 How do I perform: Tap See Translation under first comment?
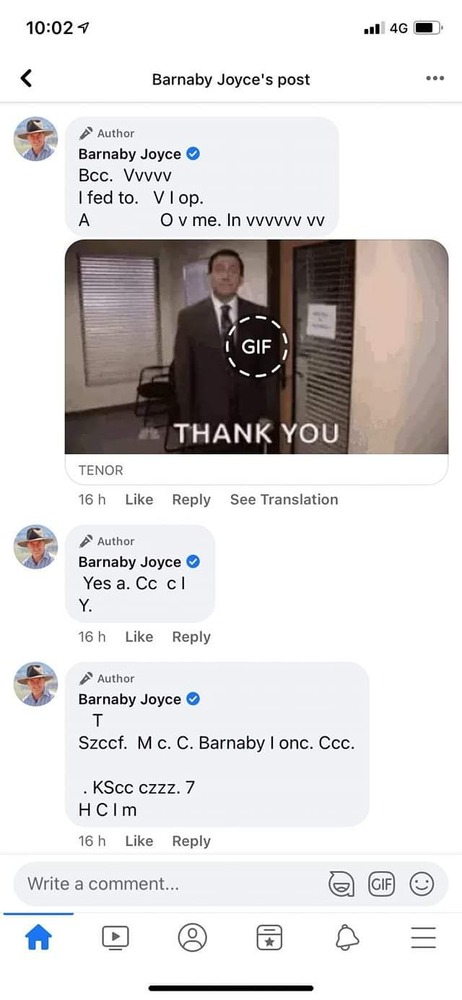coord(284,499)
